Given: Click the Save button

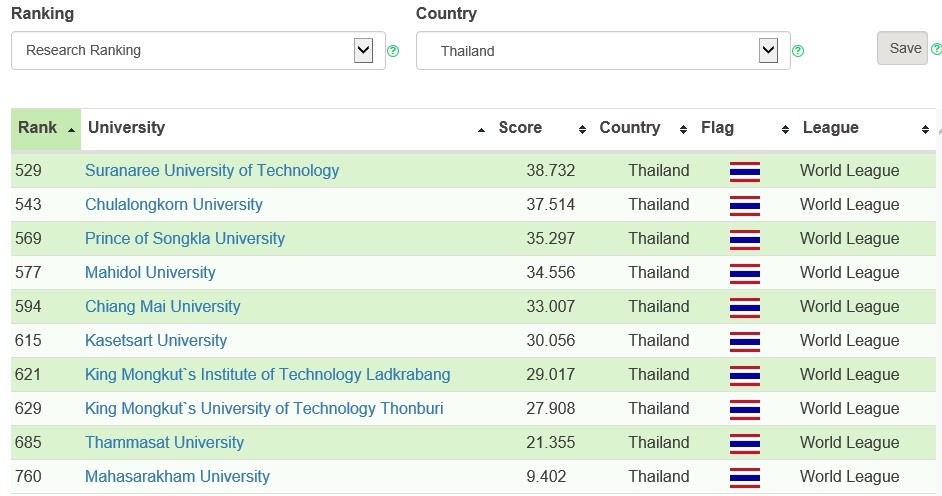Looking at the screenshot, I should coord(902,48).
